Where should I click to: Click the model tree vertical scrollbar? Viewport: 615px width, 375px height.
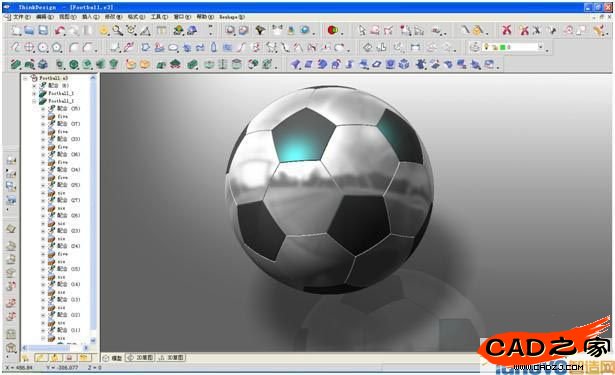(x=93, y=208)
